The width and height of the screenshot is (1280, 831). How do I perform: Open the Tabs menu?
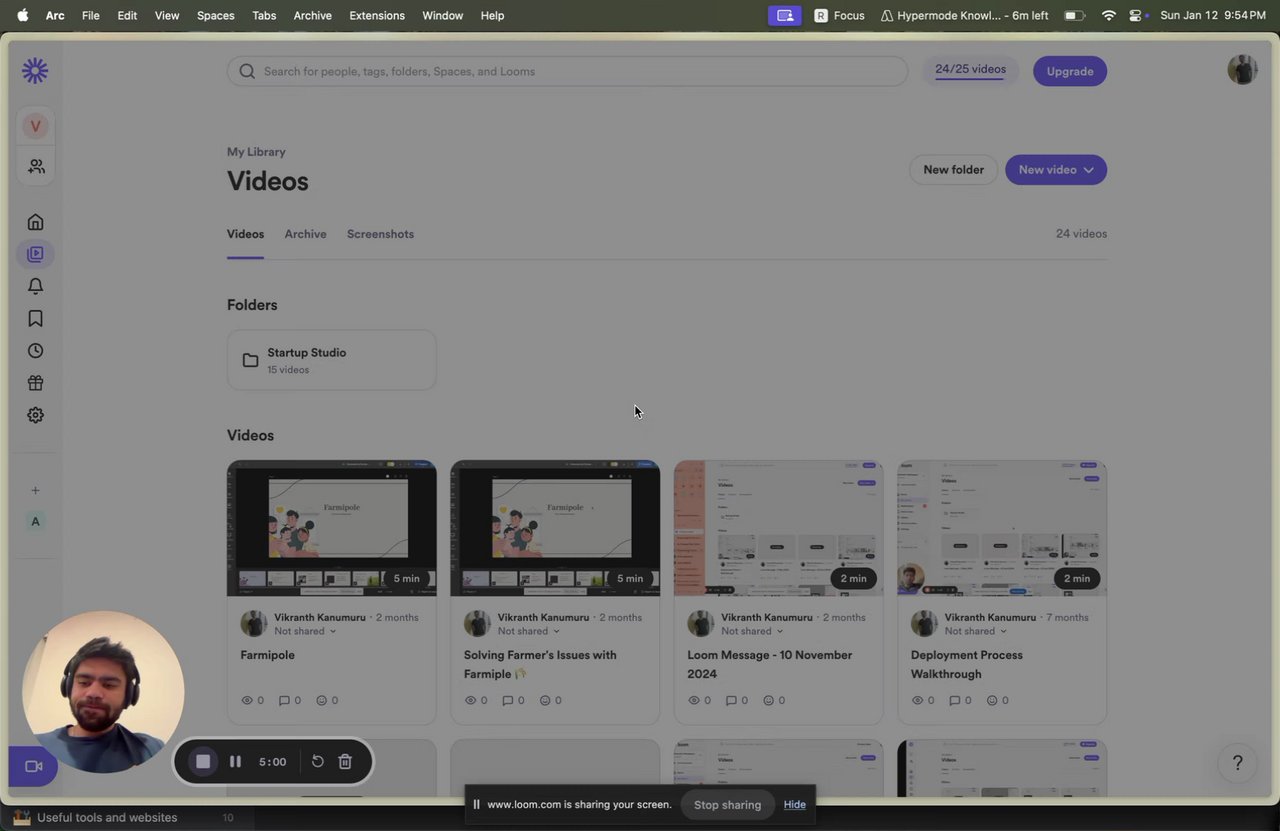click(x=264, y=15)
